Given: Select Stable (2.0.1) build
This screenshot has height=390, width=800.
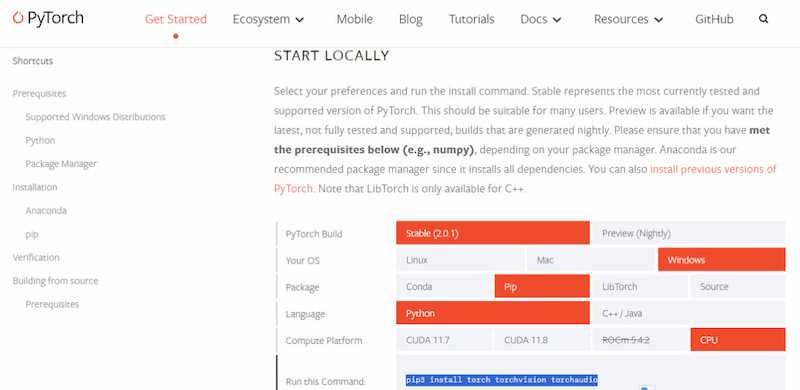Looking at the screenshot, I should click(493, 233).
